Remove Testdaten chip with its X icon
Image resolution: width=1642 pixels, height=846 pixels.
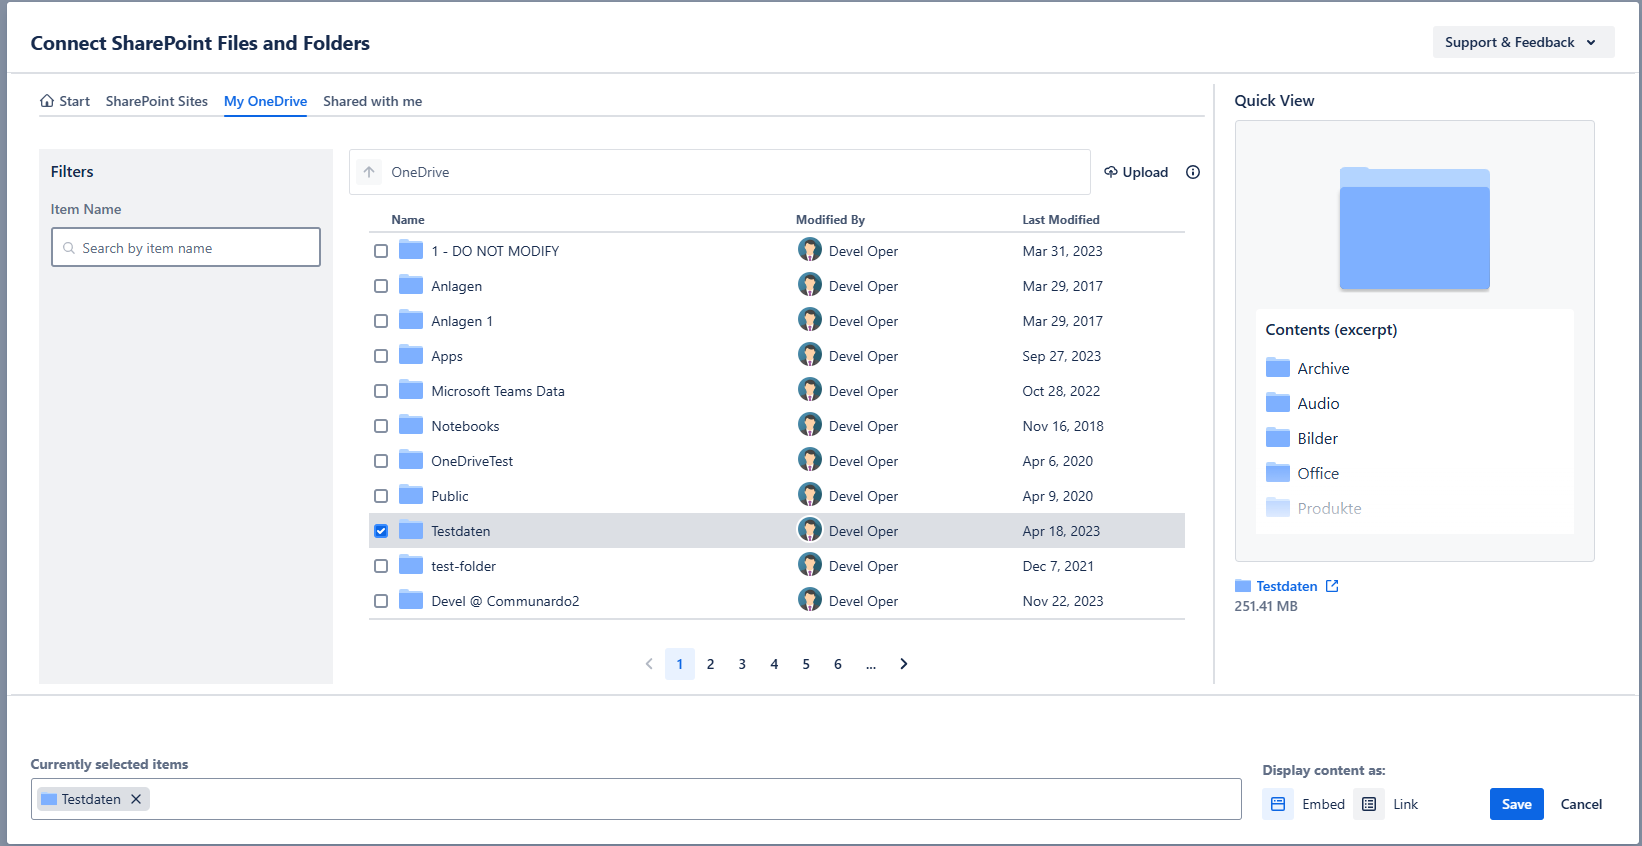[x=136, y=799]
